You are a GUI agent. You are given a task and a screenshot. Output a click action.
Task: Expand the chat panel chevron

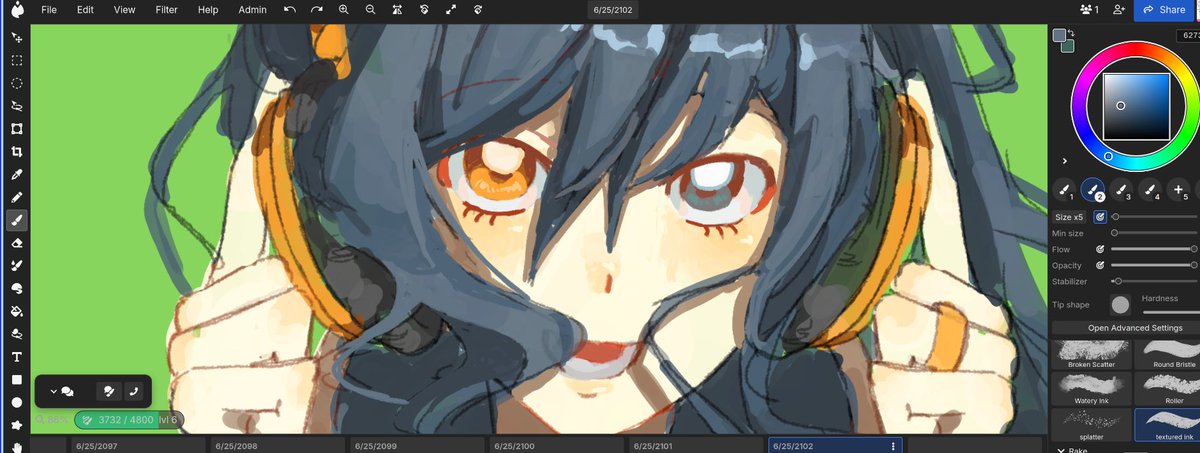[x=53, y=392]
